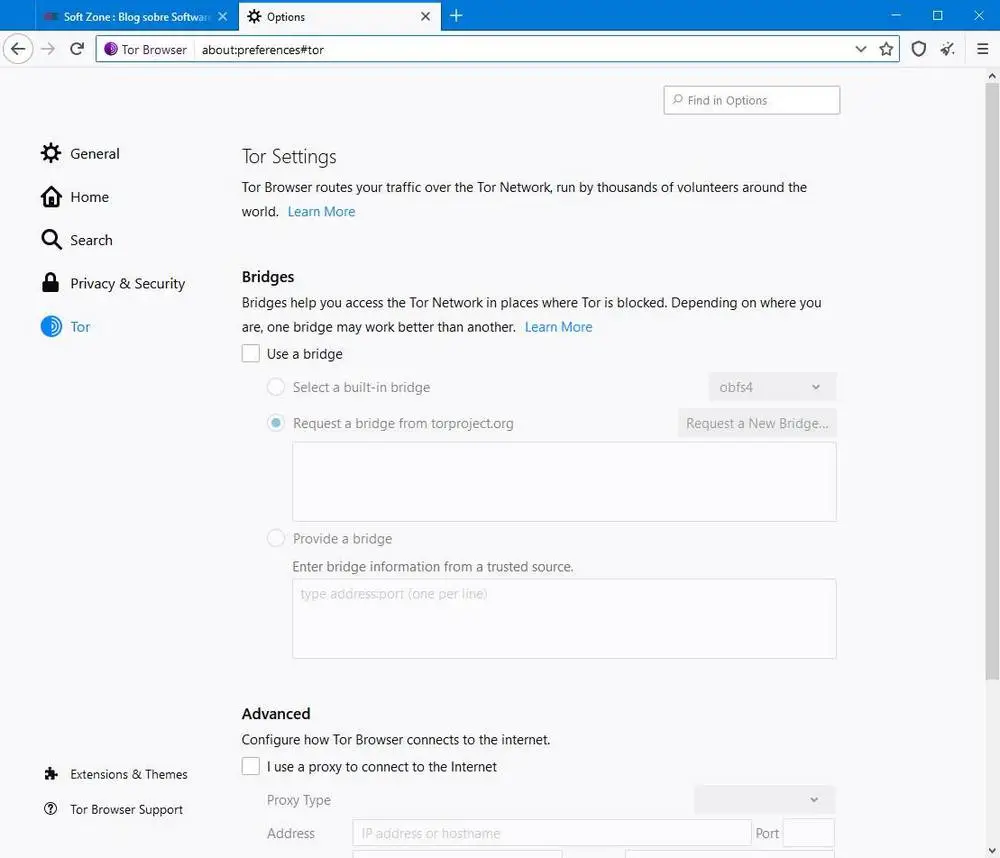Screen dimensions: 1000x858
Task: Click the scrollbar up arrow
Action: click(x=992, y=75)
